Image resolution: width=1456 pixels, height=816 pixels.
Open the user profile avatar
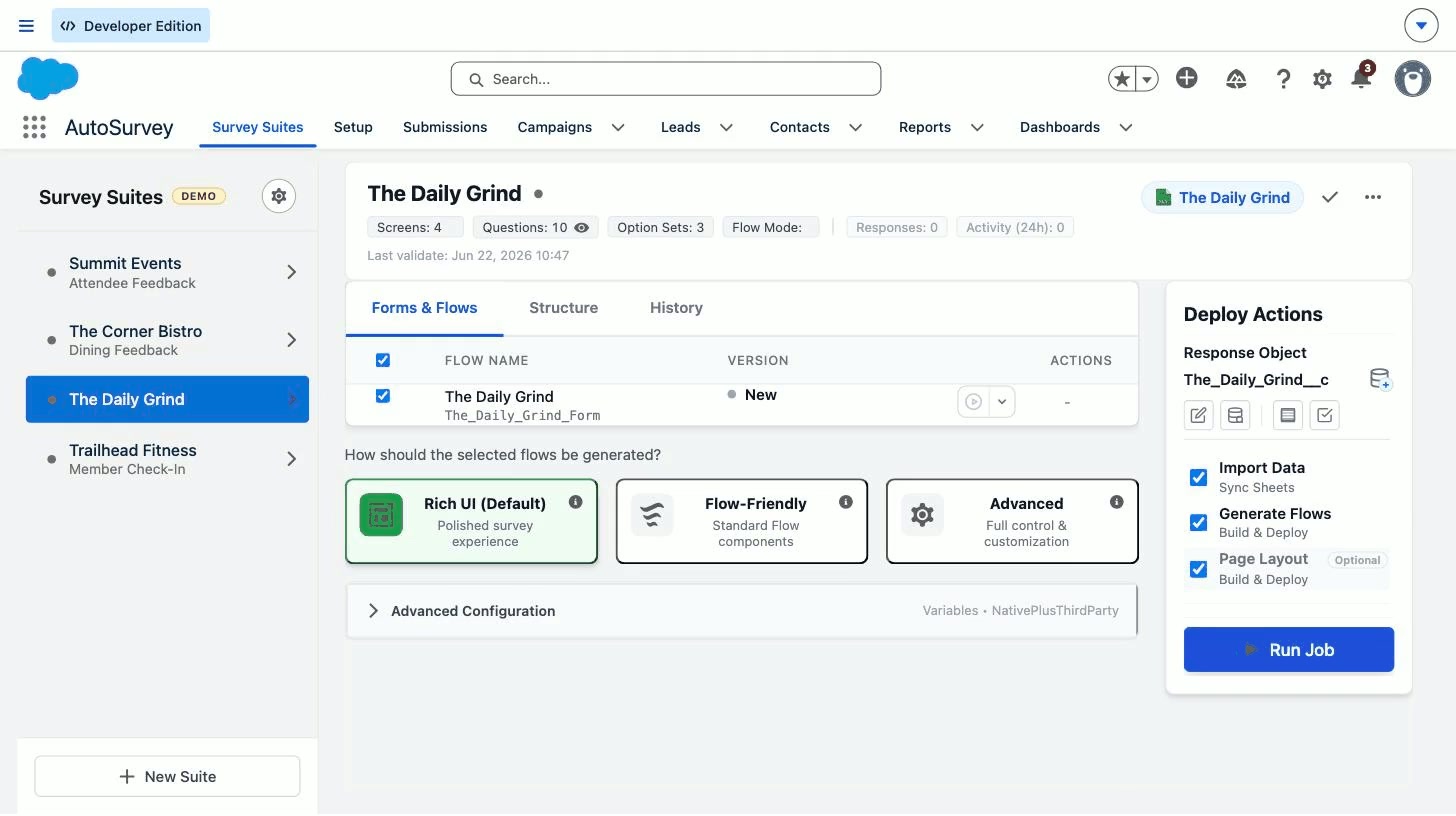[1413, 78]
